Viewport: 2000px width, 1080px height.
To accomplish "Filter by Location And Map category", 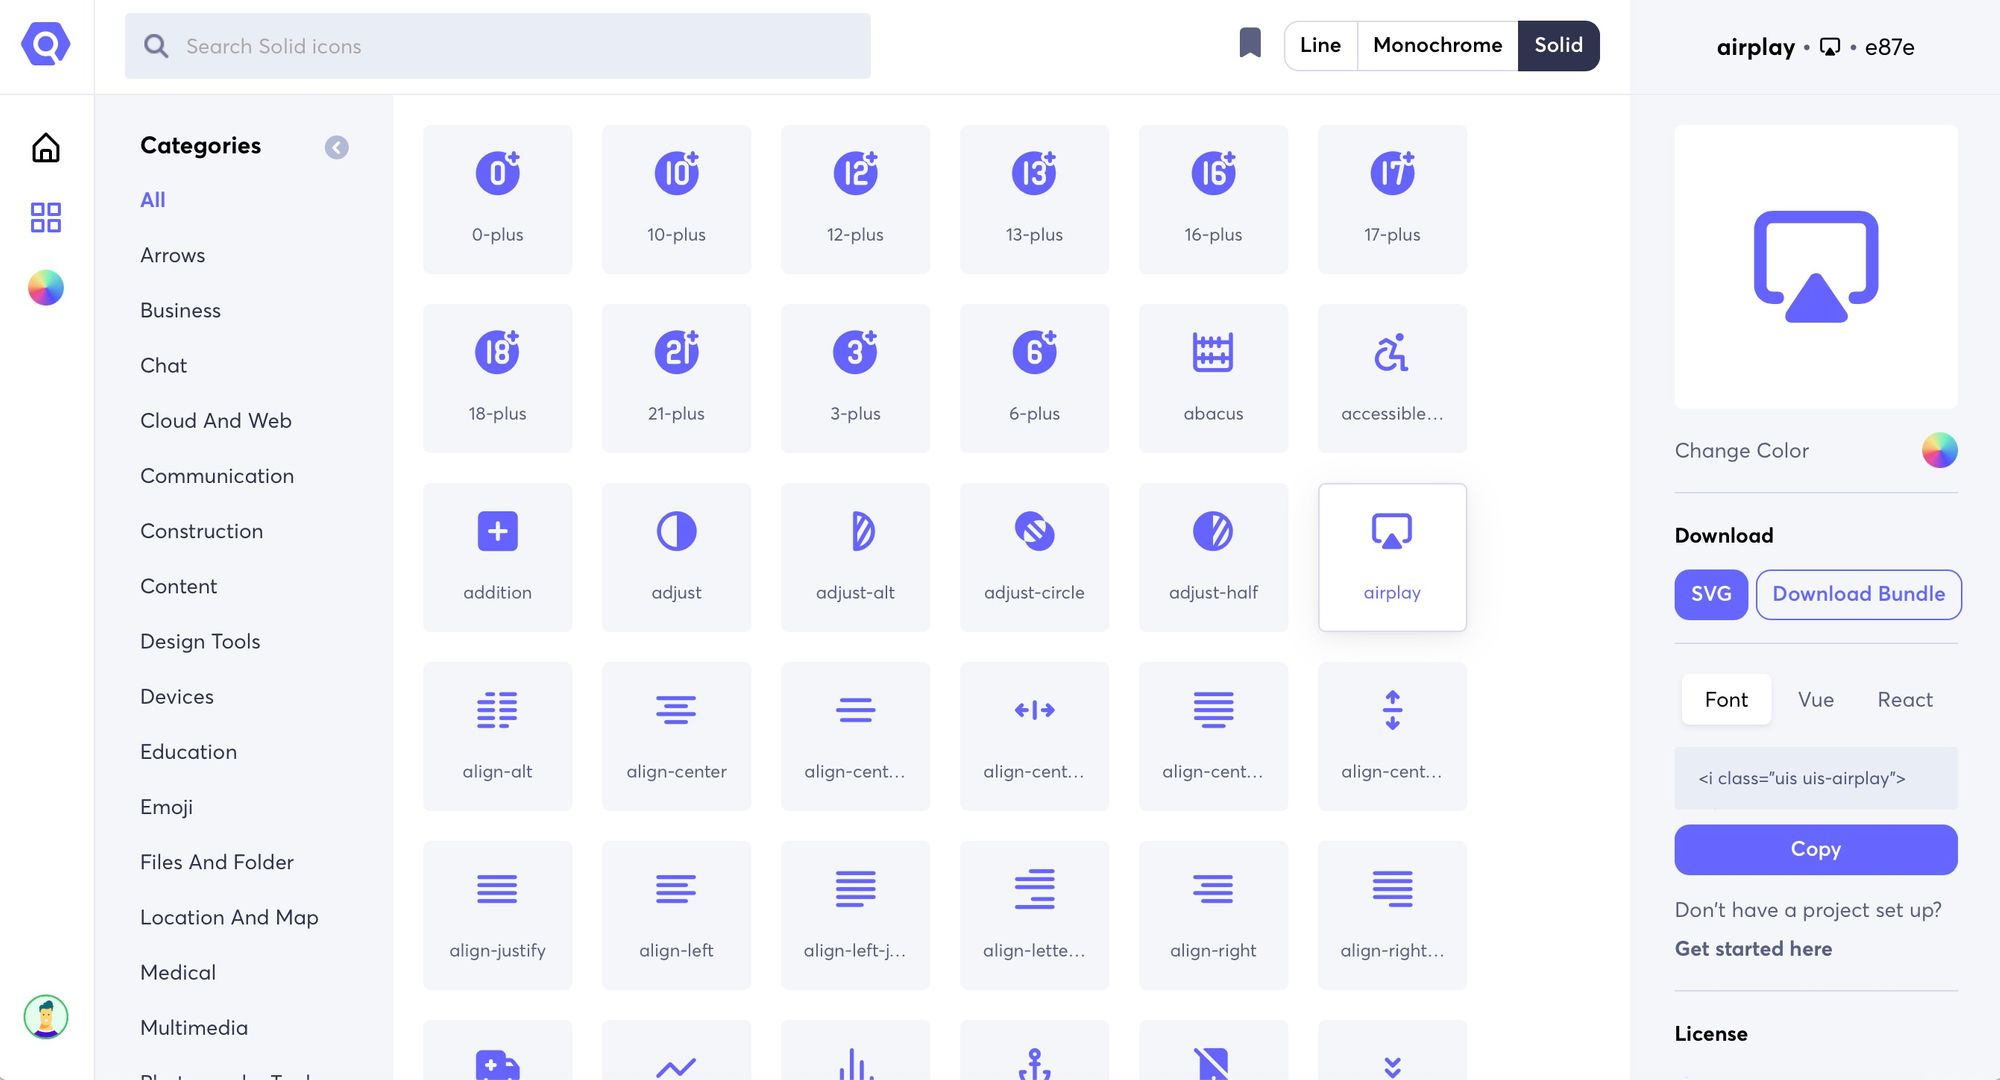I will (230, 917).
